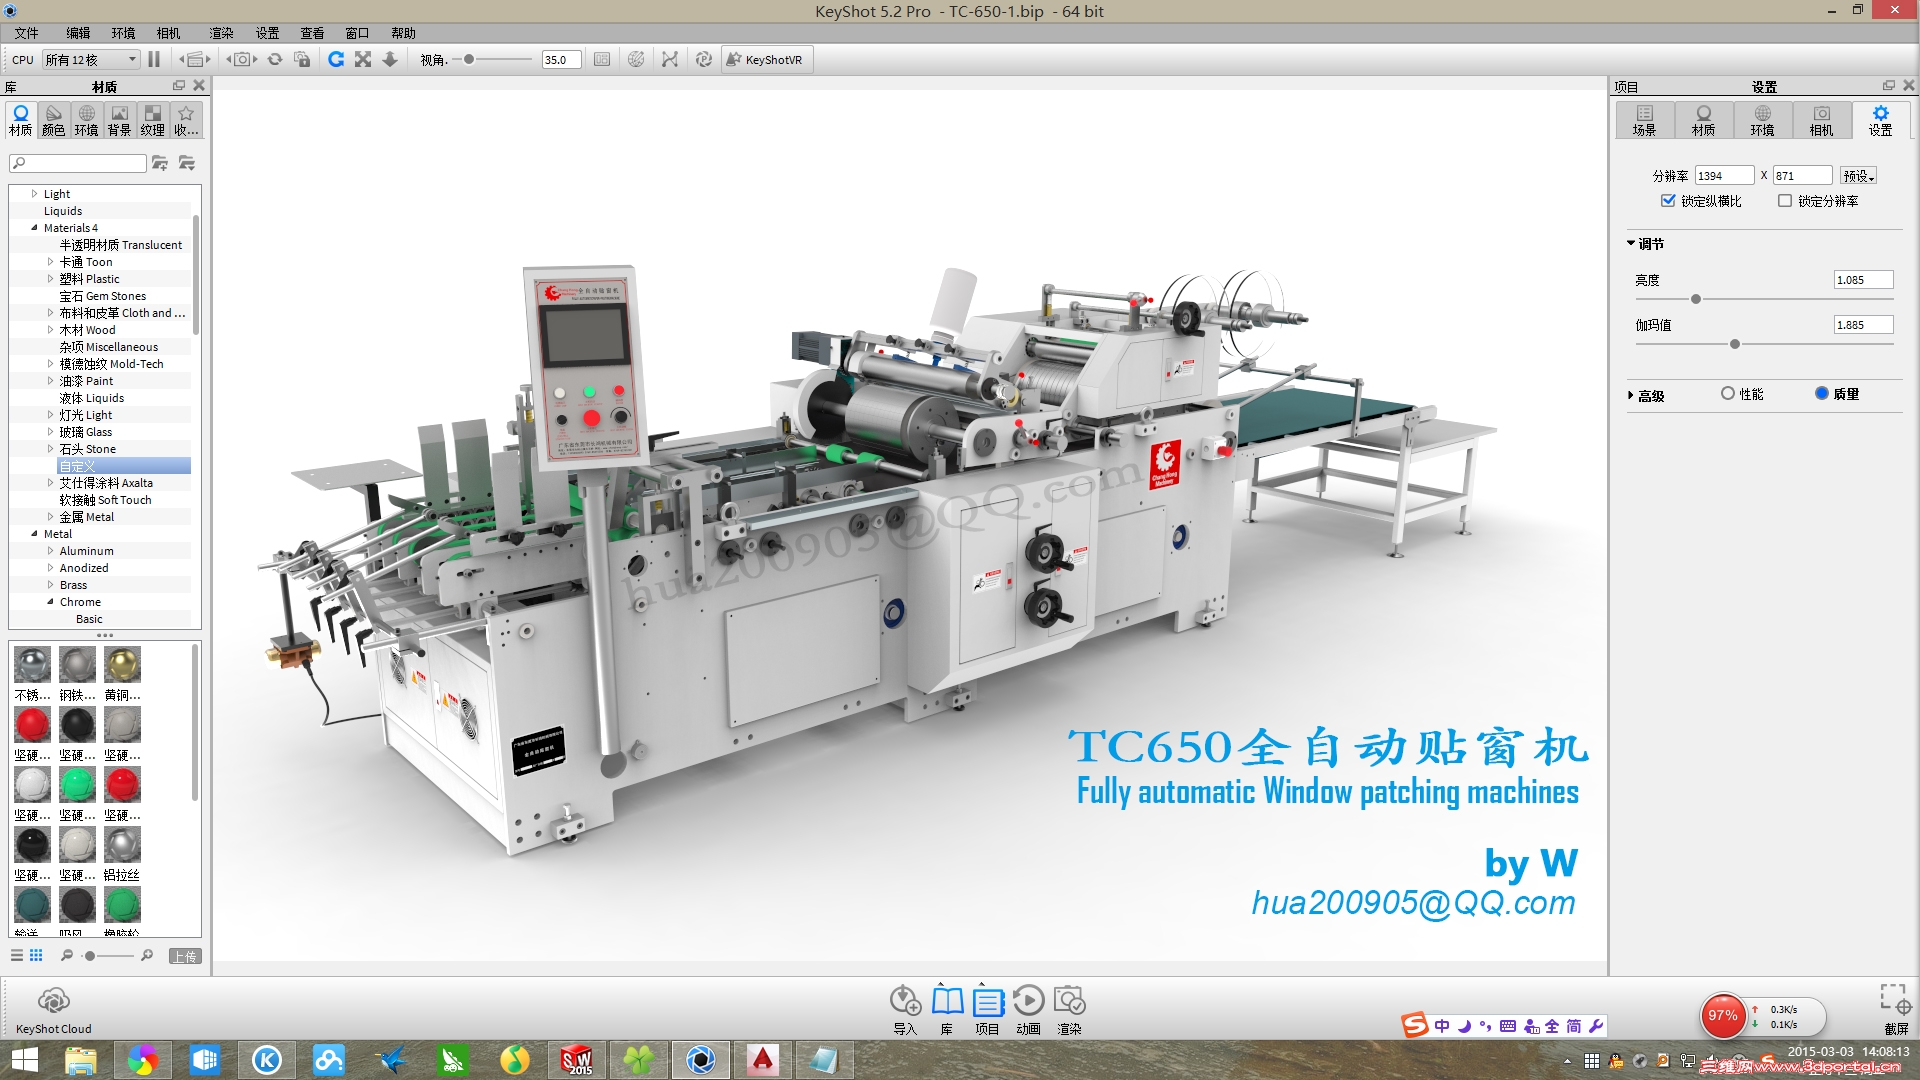Click the screenshot capture icon at bottom right

click(1895, 999)
